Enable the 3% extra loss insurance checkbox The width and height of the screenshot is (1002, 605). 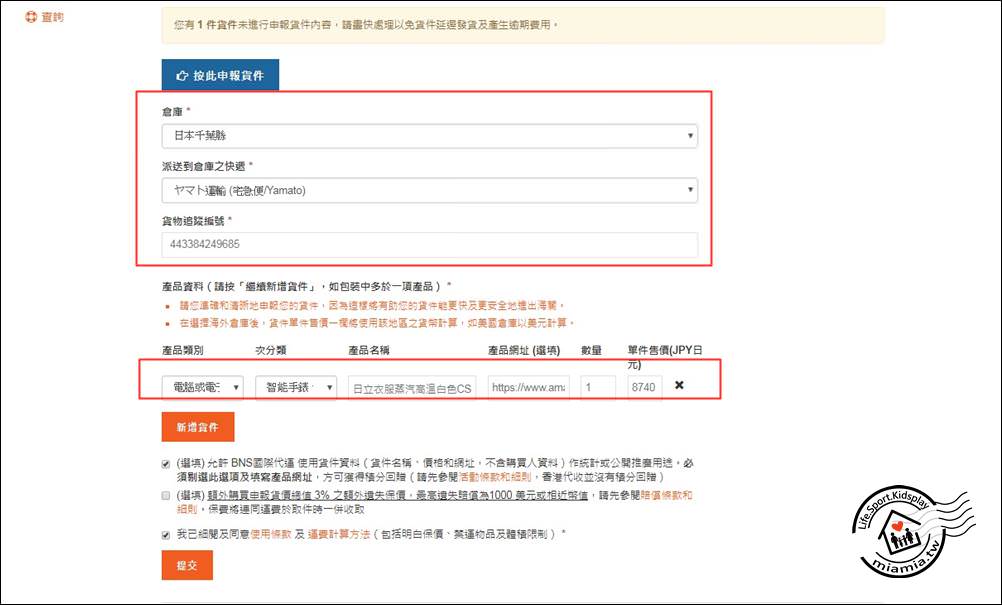pyautogui.click(x=166, y=495)
